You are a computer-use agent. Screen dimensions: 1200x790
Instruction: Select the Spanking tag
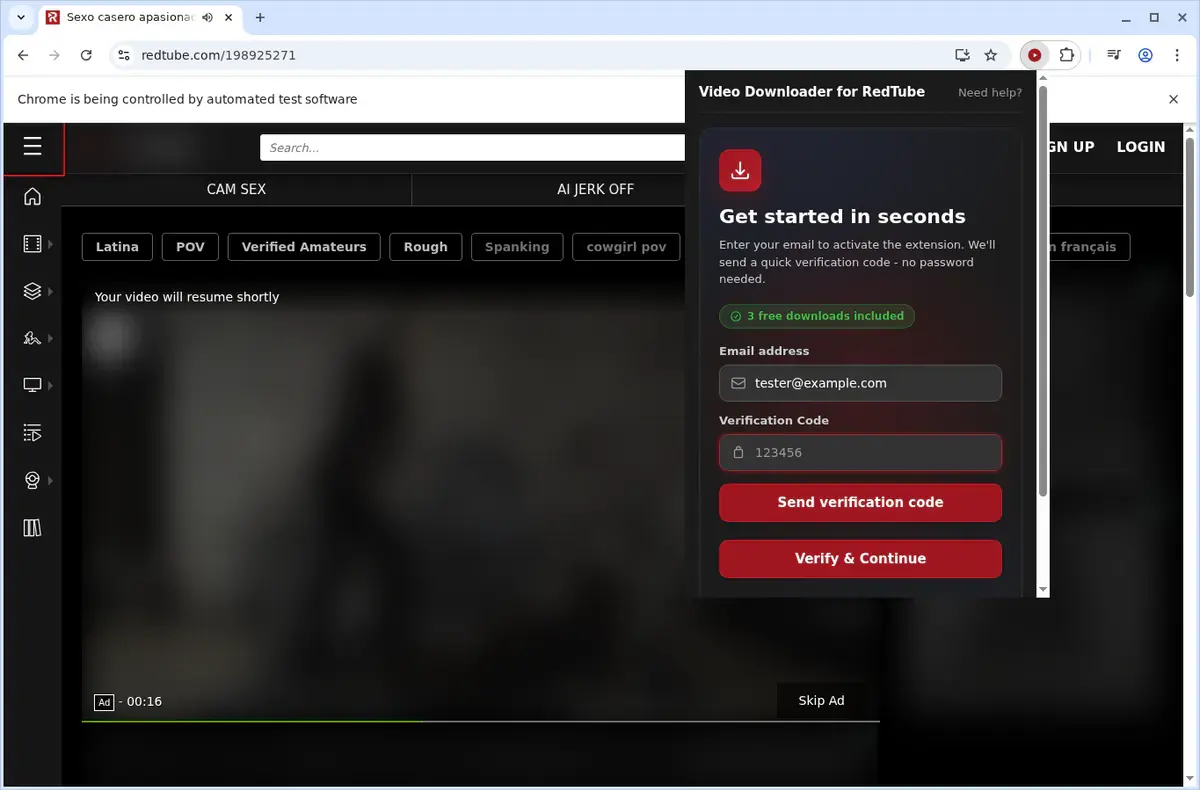tap(517, 247)
